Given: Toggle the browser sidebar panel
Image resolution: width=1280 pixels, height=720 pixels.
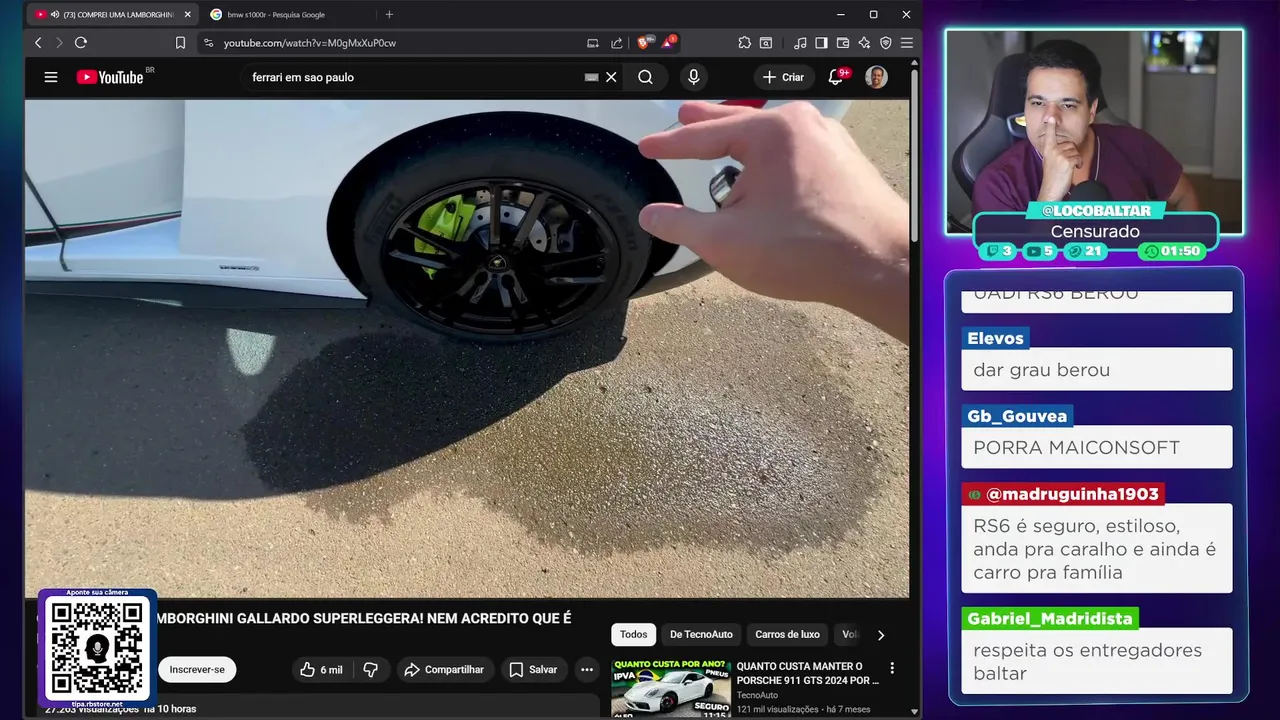Looking at the screenshot, I should point(821,43).
